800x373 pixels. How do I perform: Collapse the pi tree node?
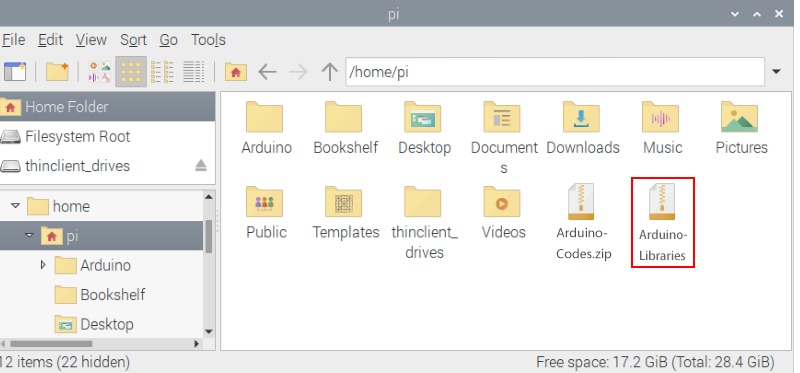click(x=29, y=235)
